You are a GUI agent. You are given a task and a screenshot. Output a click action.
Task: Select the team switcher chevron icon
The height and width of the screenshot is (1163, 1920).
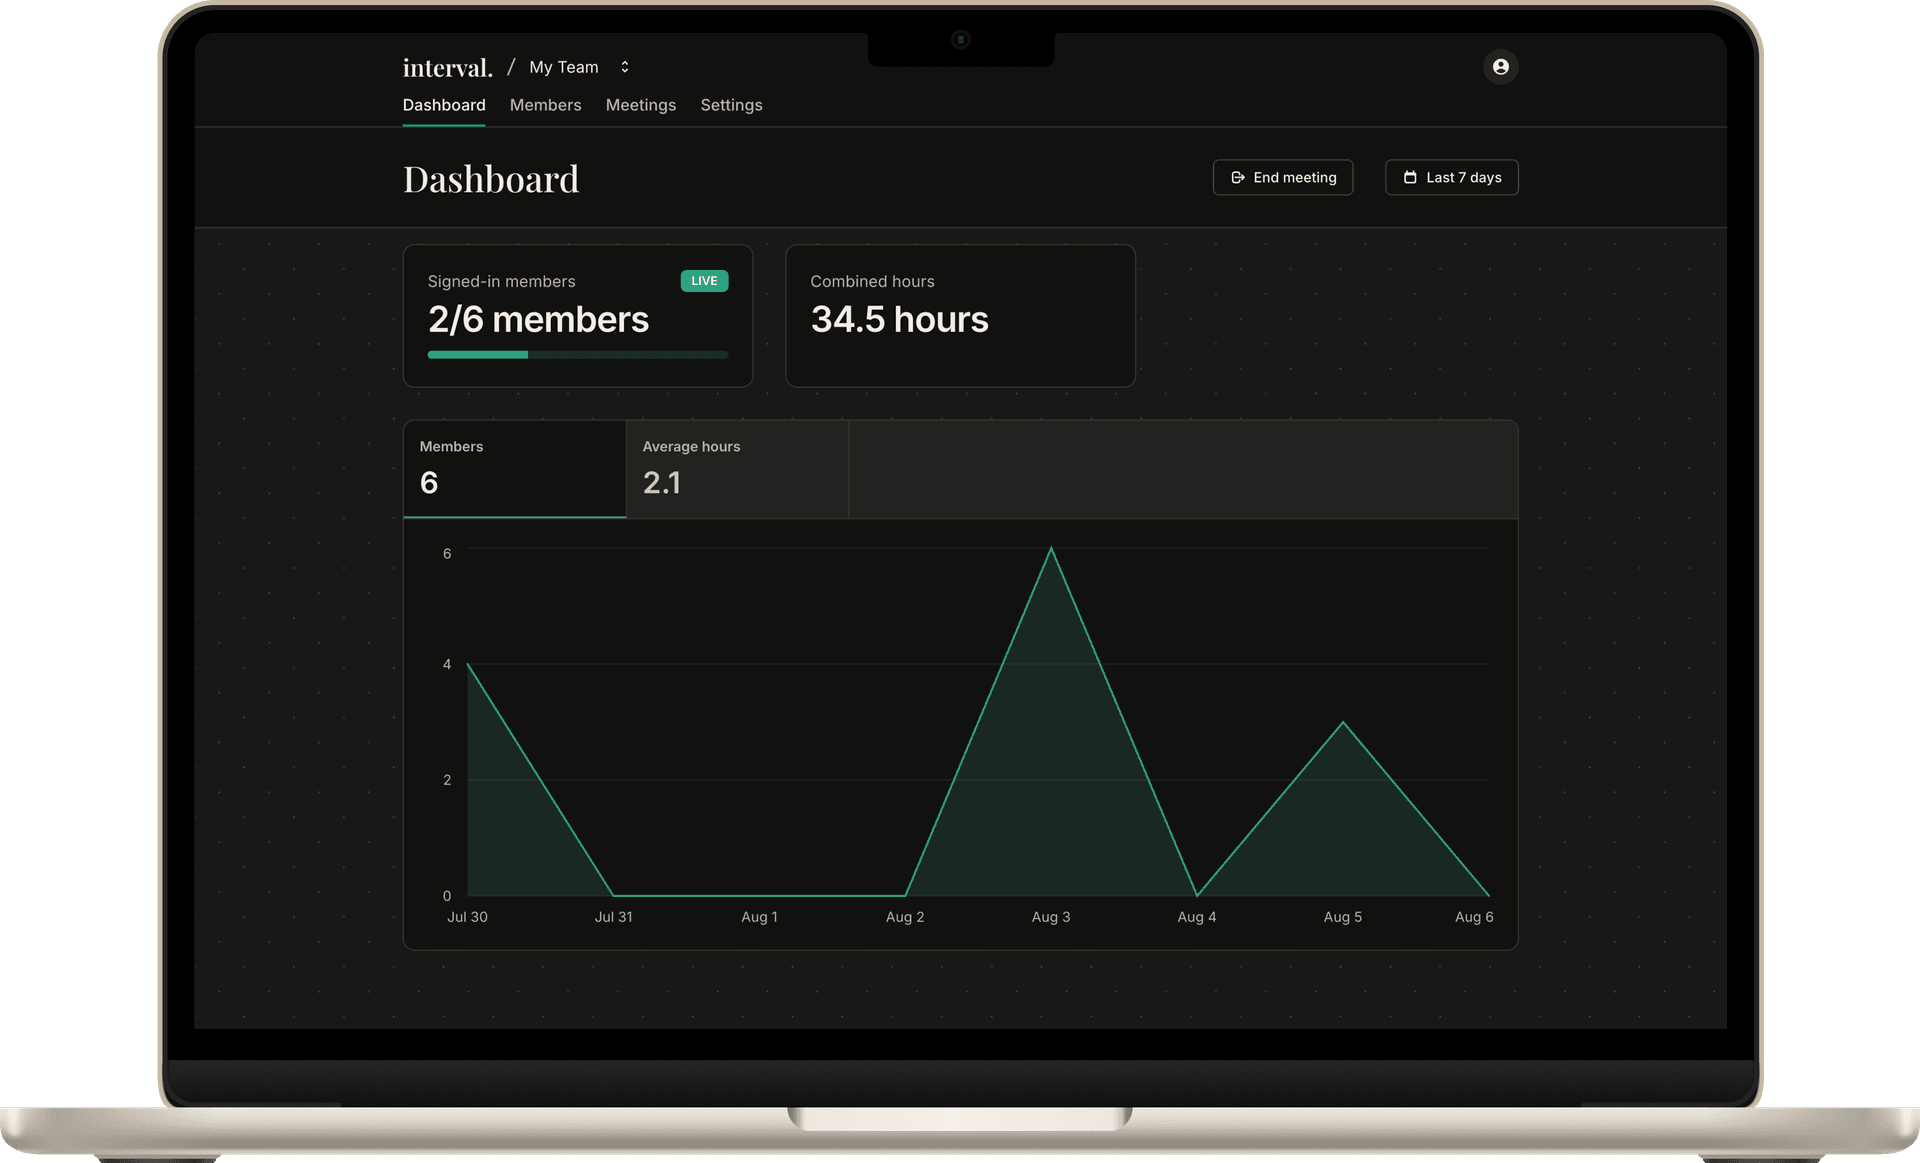click(625, 66)
